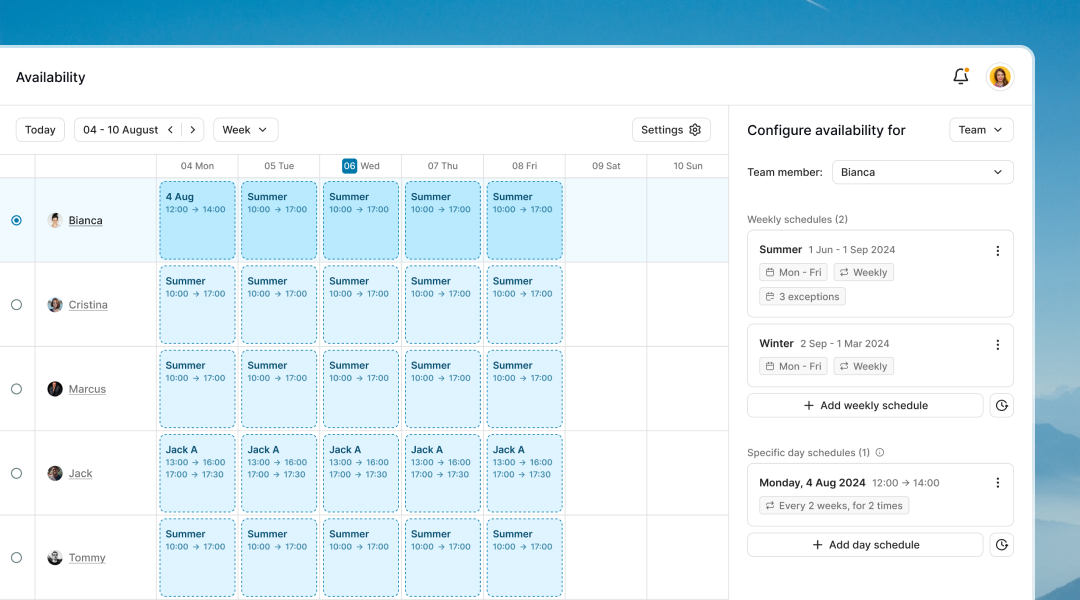Click history clock icon beside Add day schedule
This screenshot has height=600, width=1080.
(x=1002, y=544)
